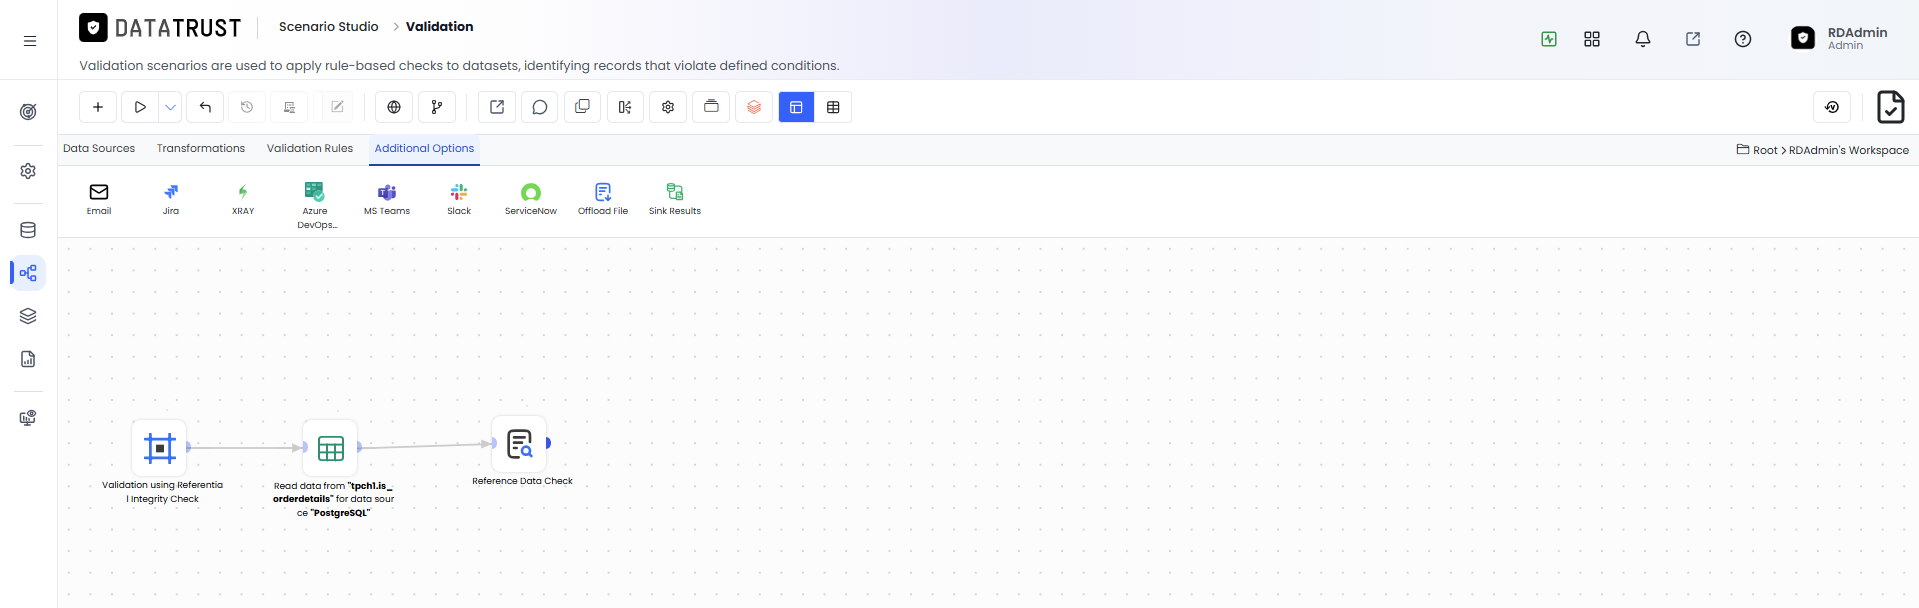Open the database icon in the sidebar

(28, 230)
